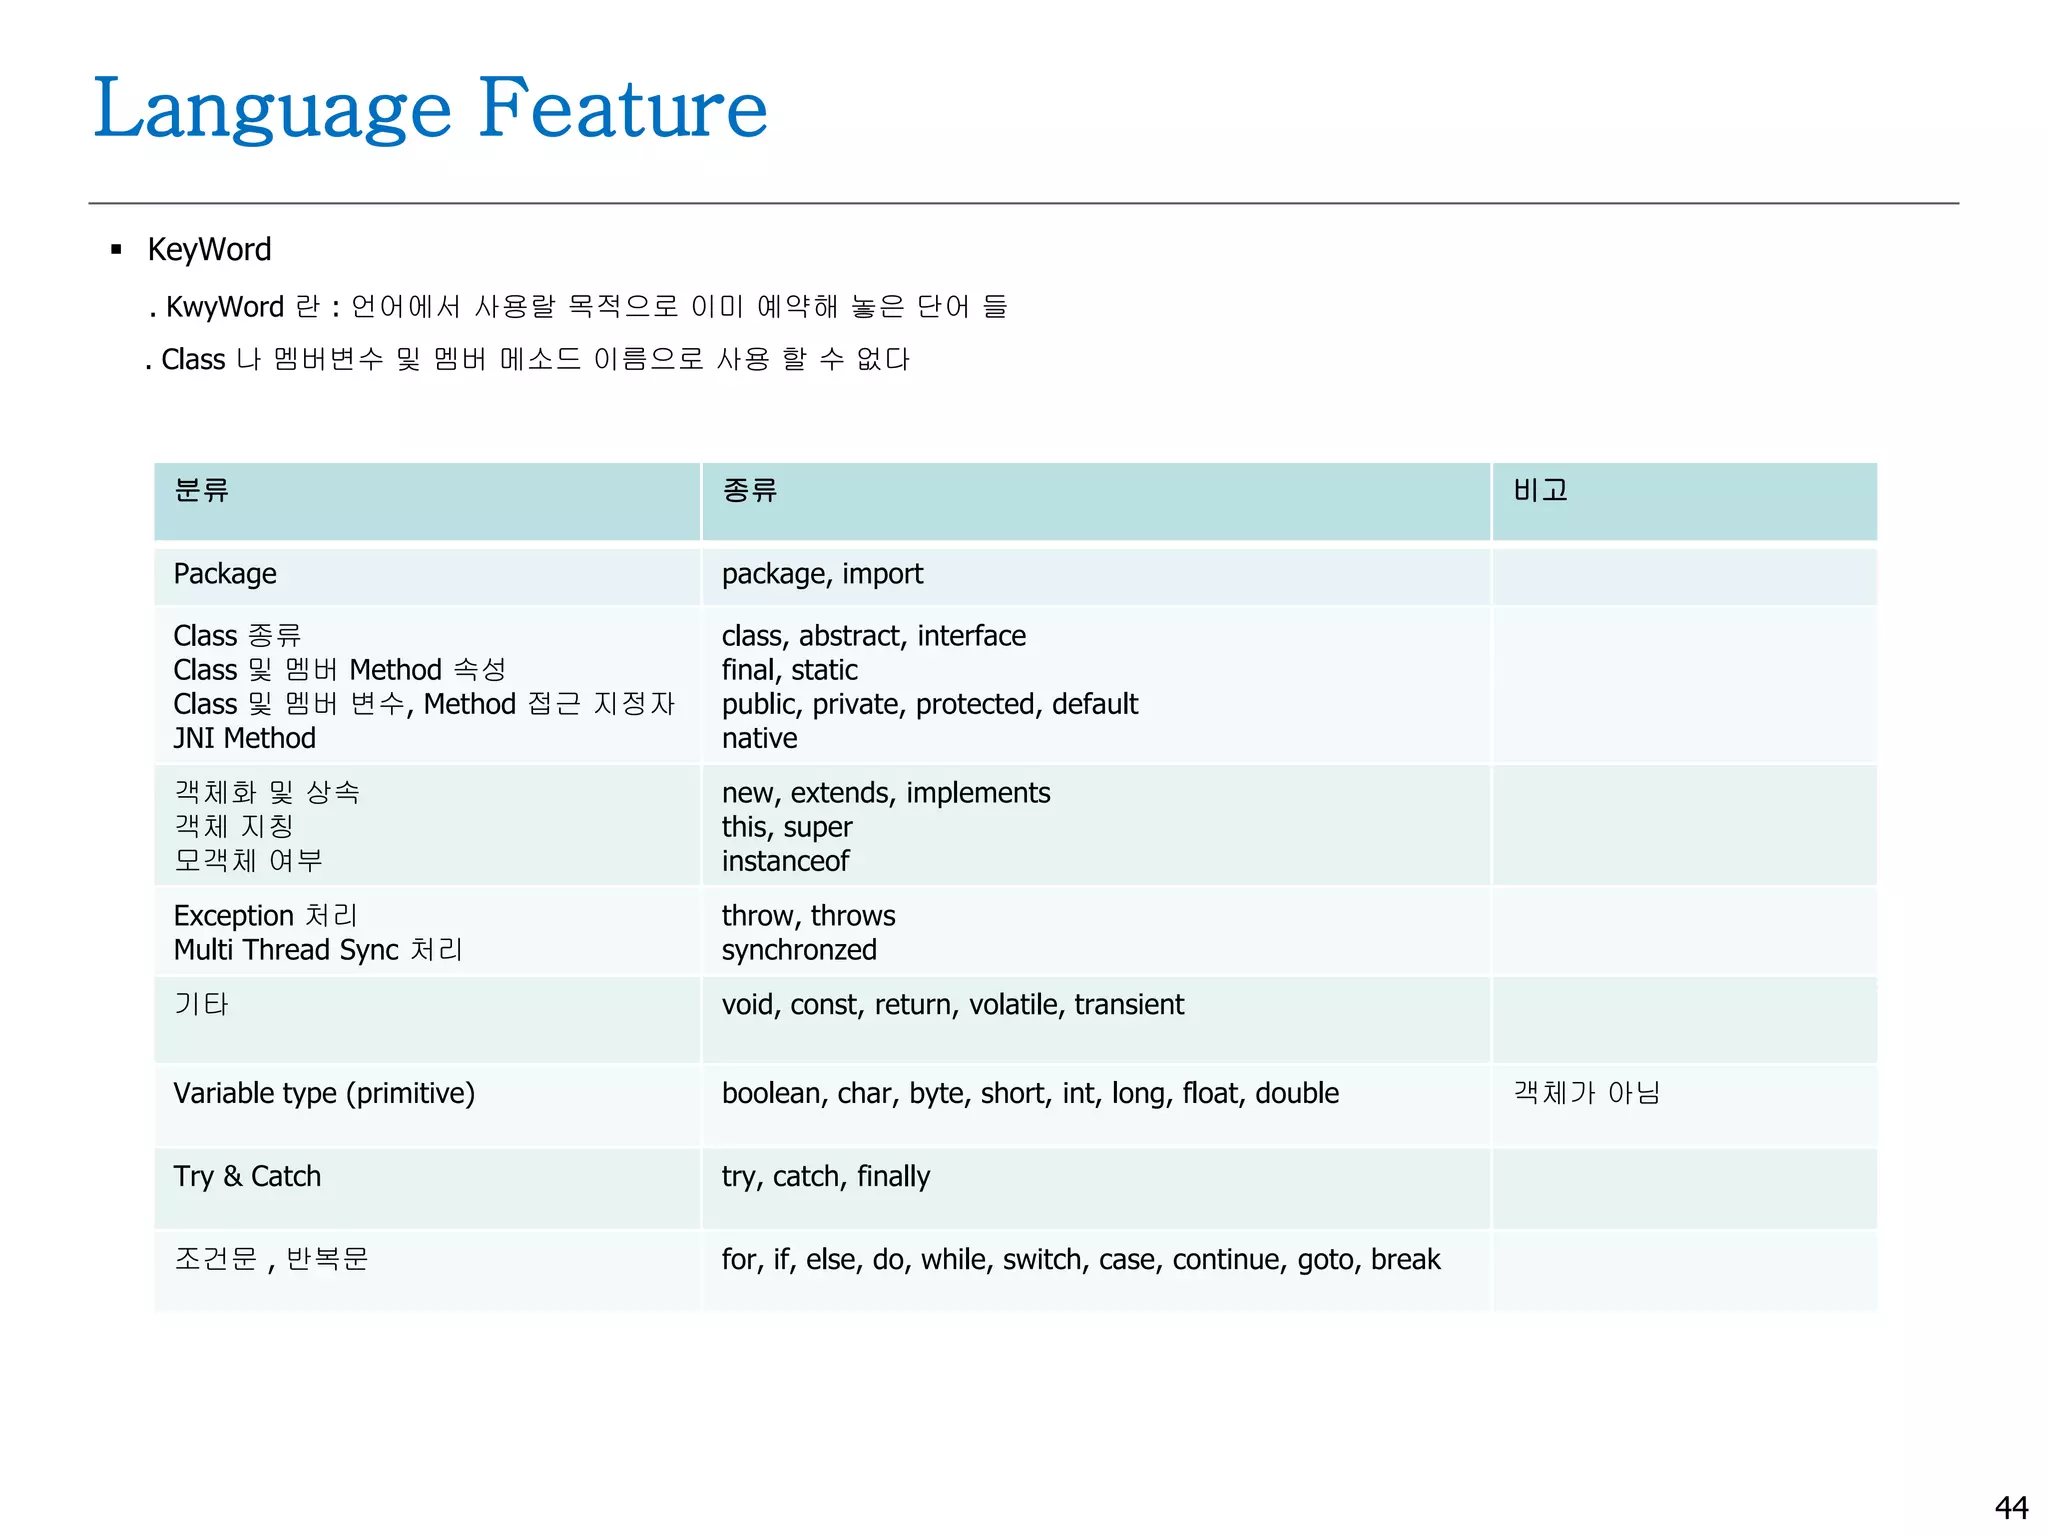Click the '기타' row label
This screenshot has width=2048, height=1536.
pos(201,1004)
